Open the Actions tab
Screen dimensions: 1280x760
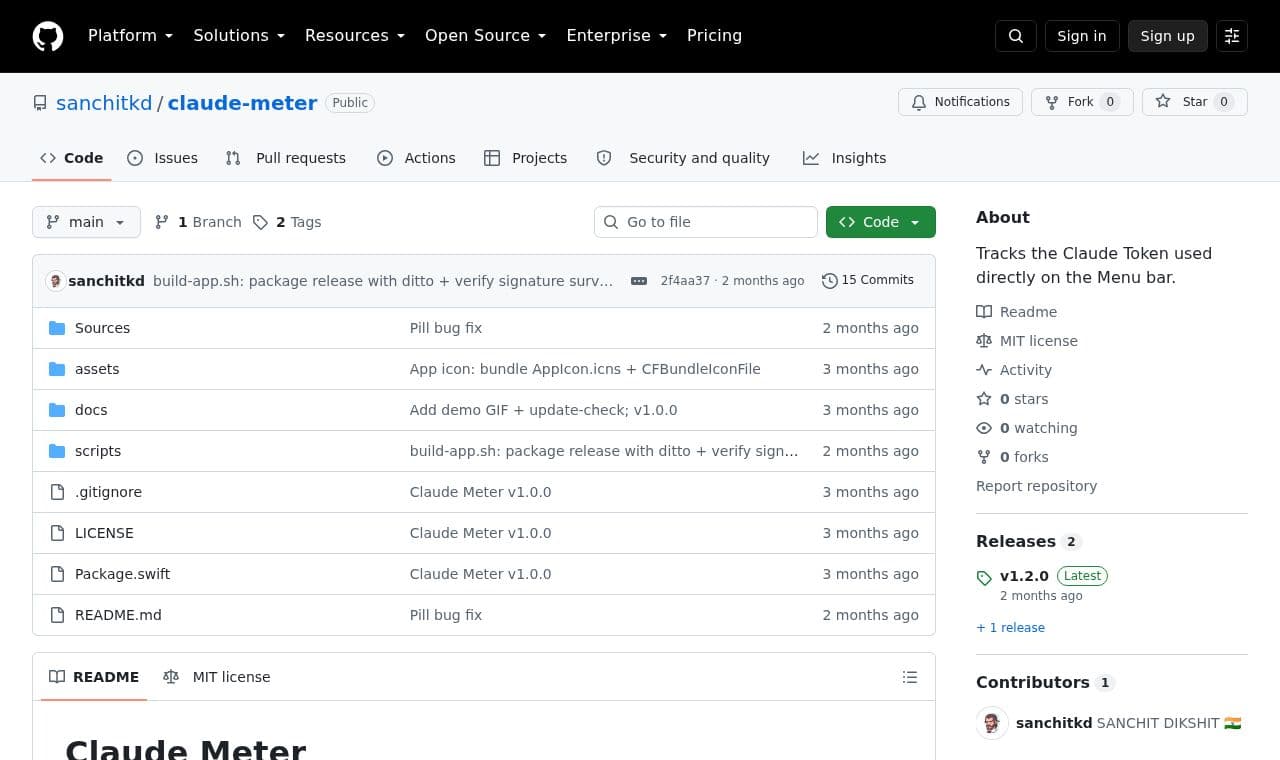[416, 158]
